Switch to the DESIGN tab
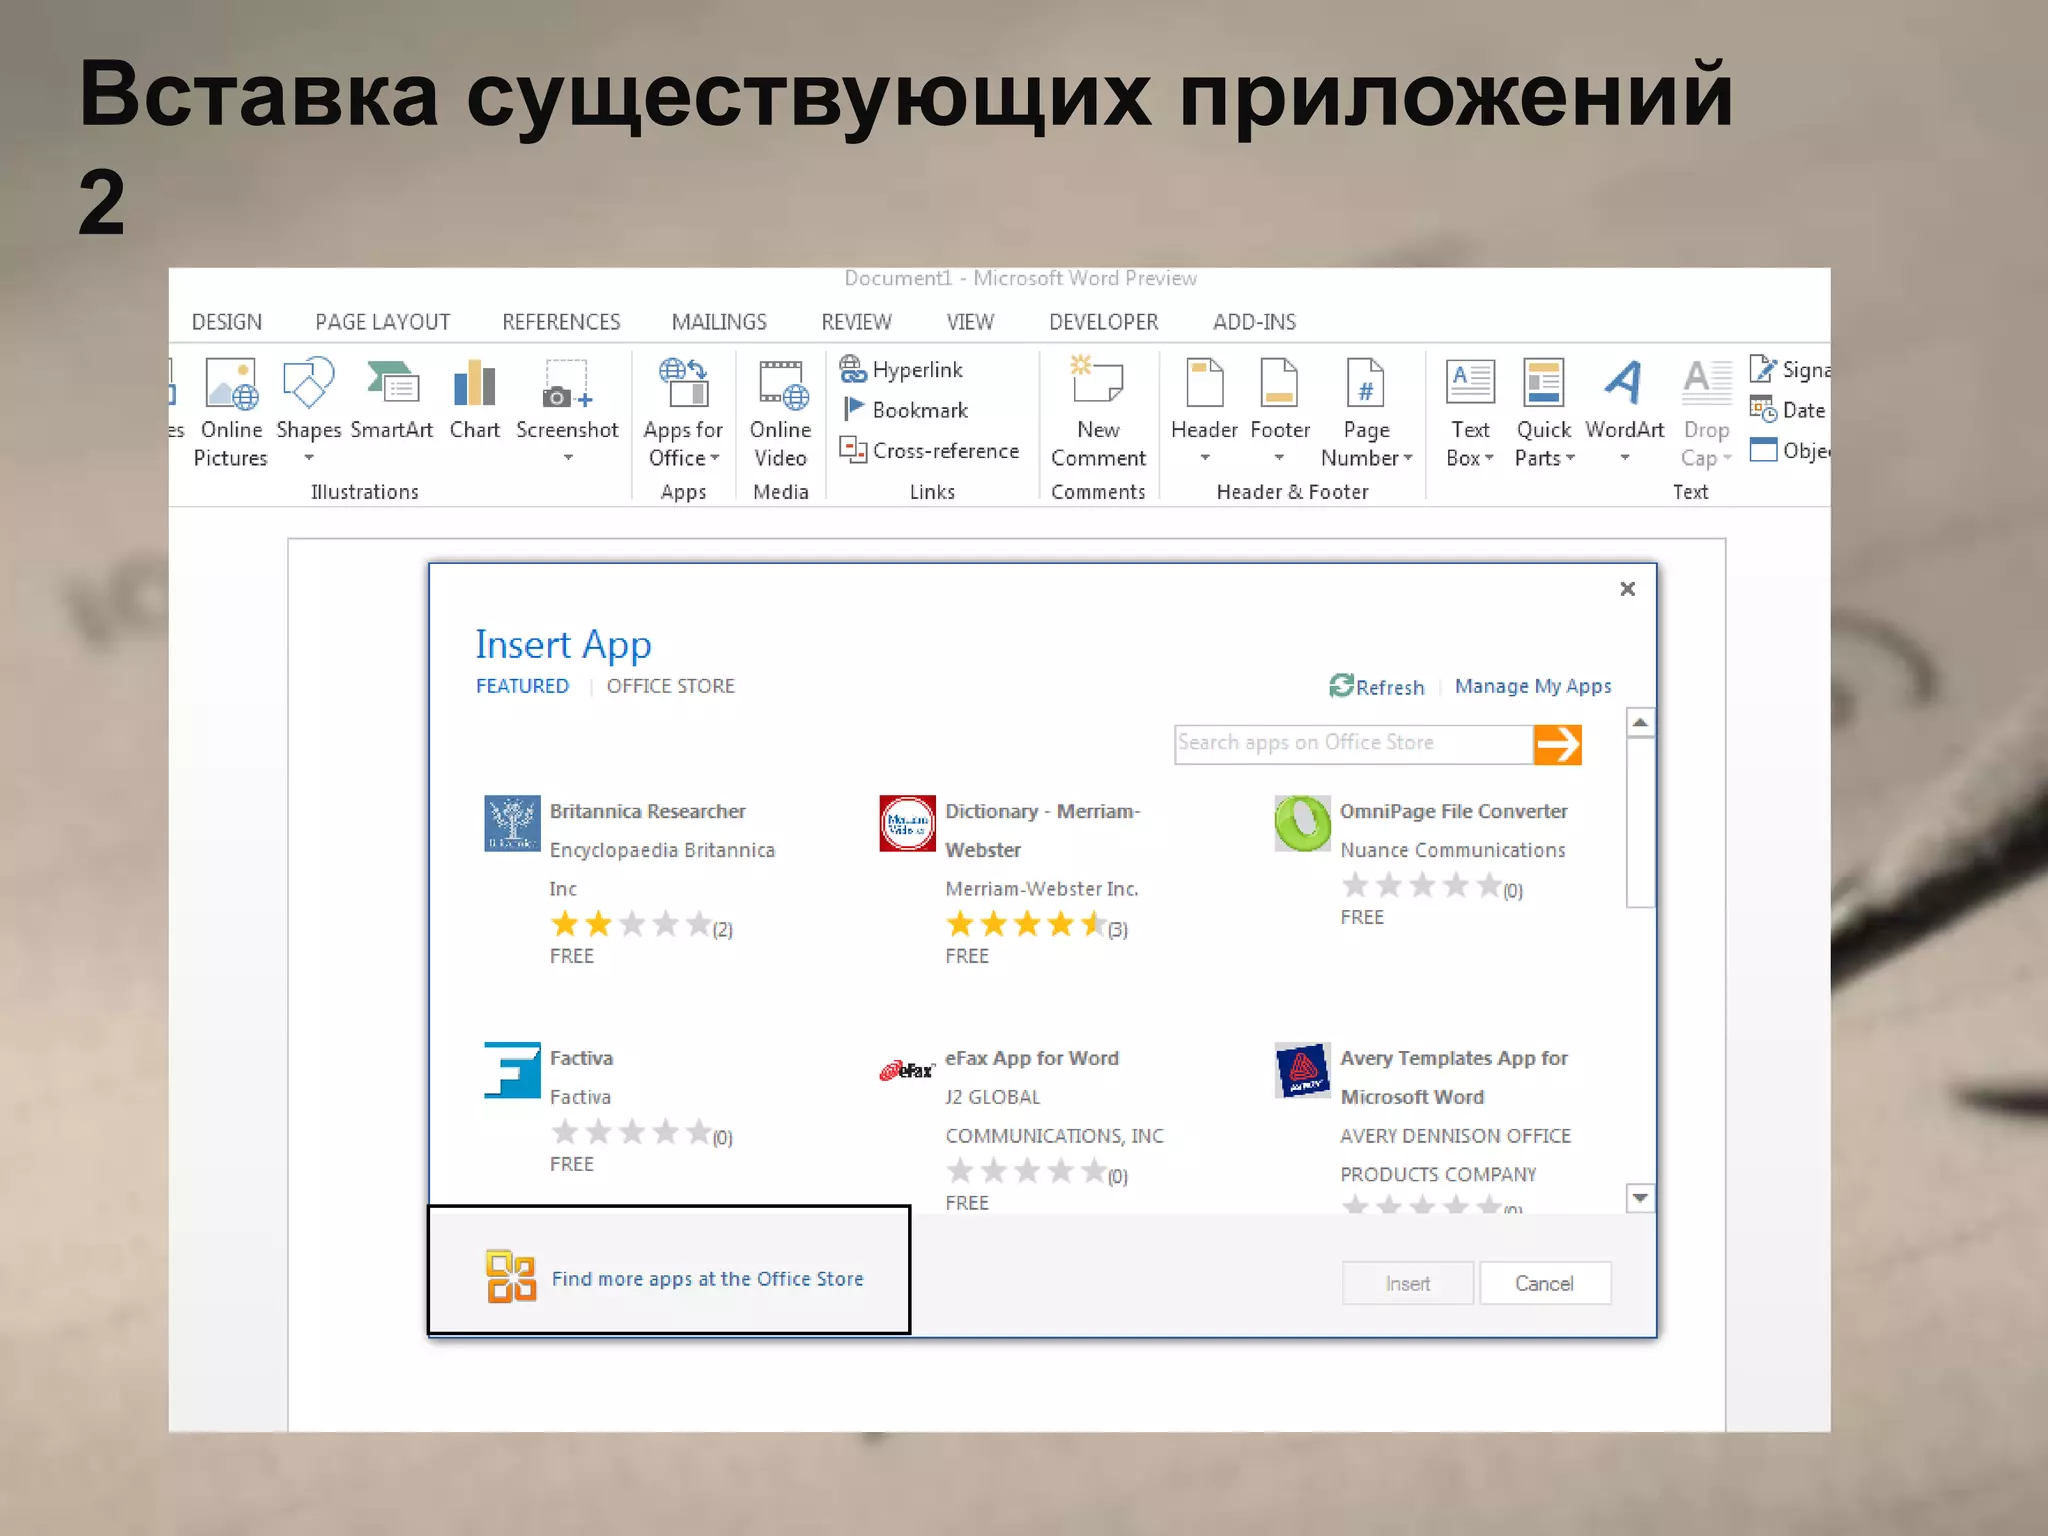 pos(227,322)
